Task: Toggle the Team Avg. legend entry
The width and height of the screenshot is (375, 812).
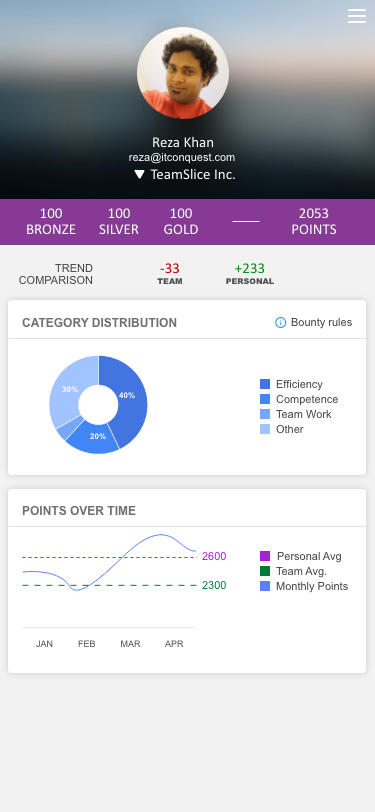Action: (x=293, y=571)
